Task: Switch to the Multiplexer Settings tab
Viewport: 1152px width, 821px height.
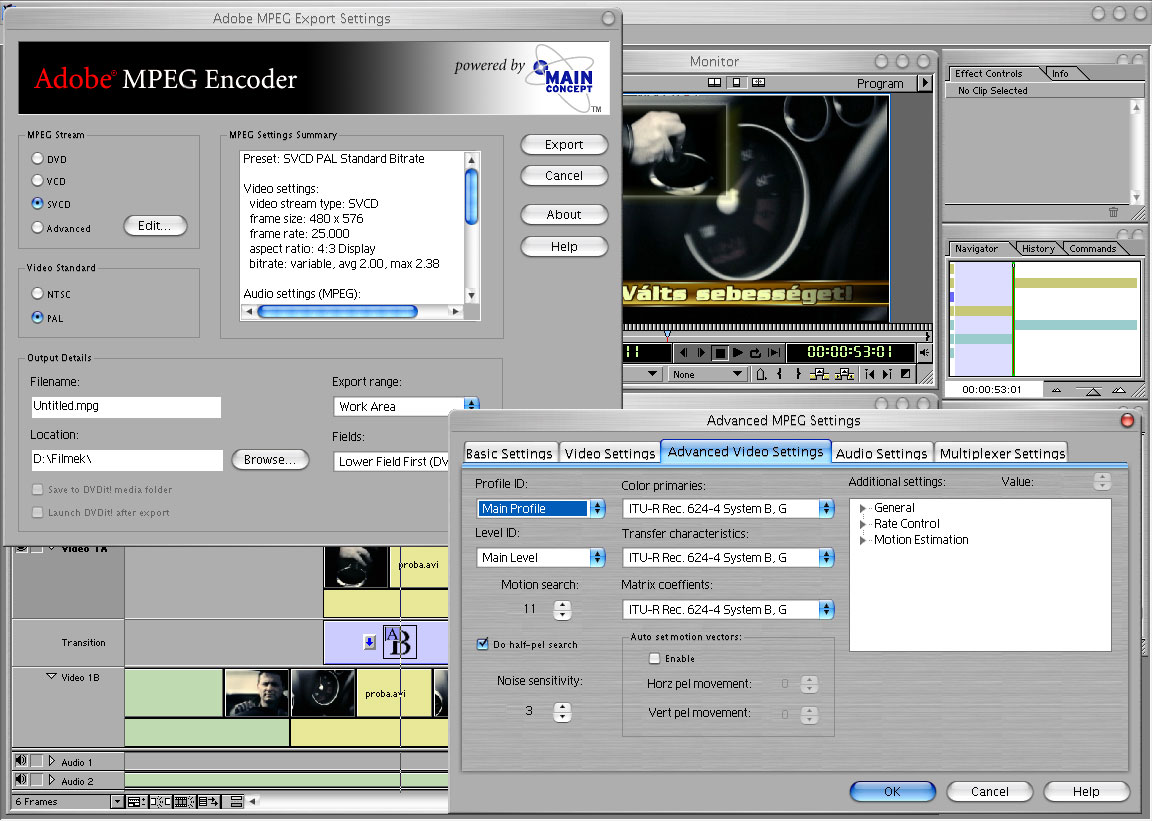Action: (1002, 453)
